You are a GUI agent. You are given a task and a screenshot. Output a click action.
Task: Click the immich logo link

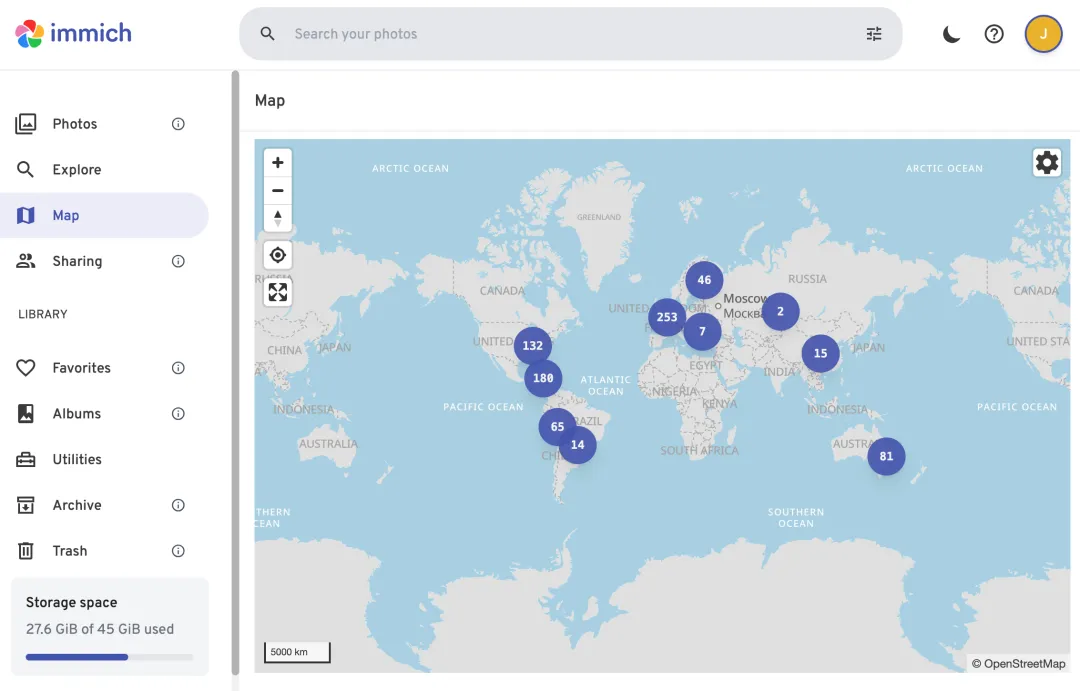click(x=74, y=33)
